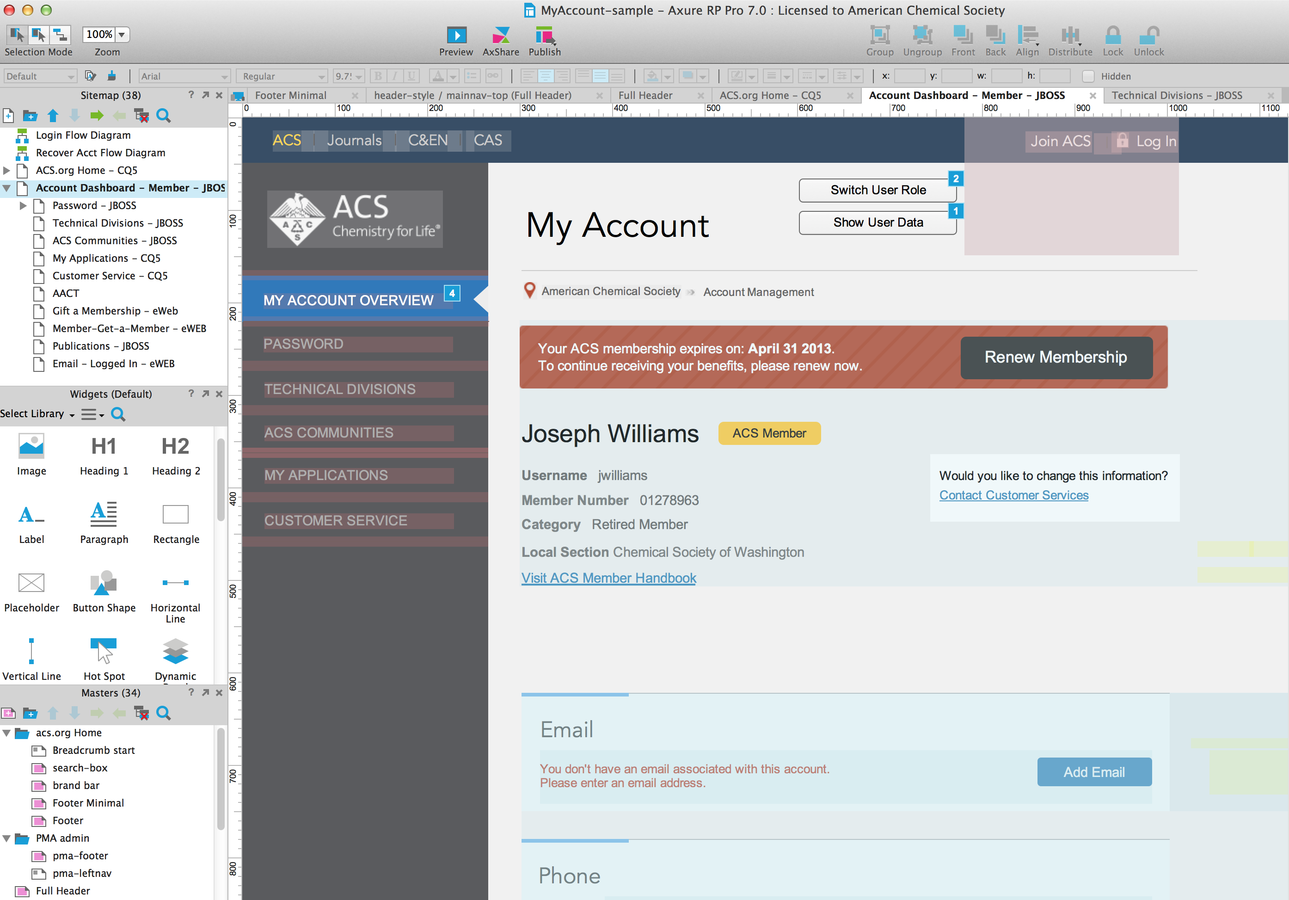Search icon in Masters panel

coord(163,713)
